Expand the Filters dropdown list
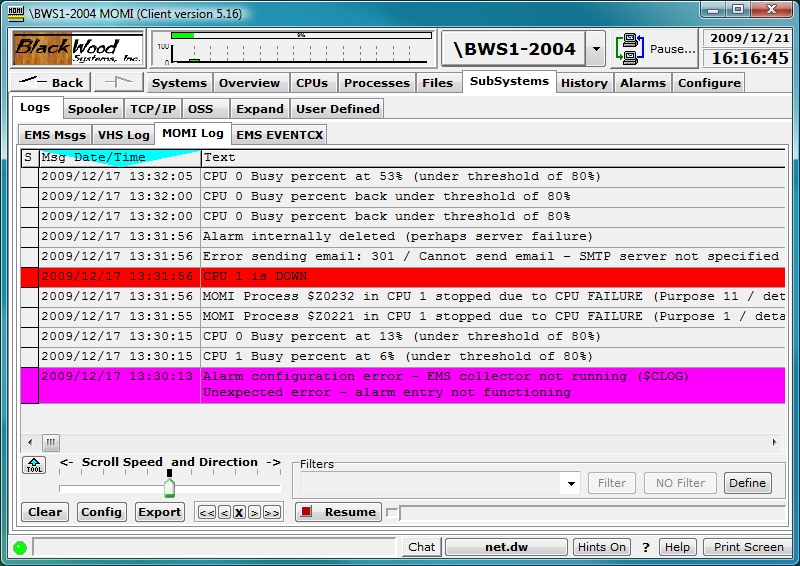This screenshot has height=566, width=800. (x=571, y=484)
